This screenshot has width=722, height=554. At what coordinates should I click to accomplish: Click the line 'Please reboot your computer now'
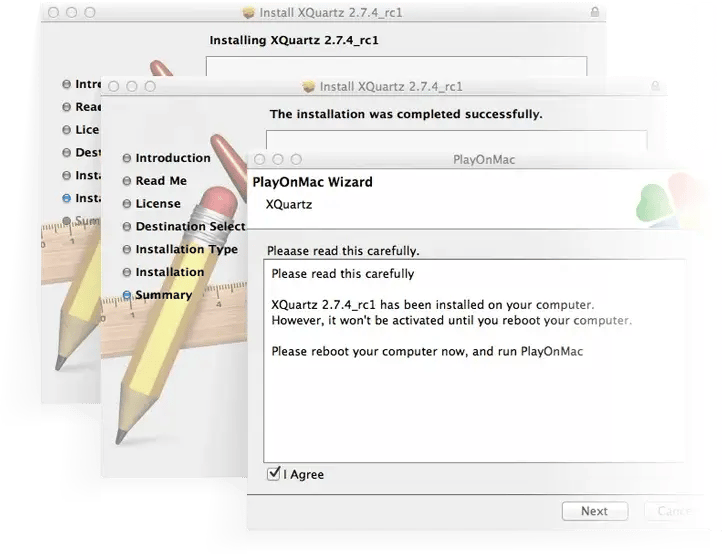click(427, 351)
